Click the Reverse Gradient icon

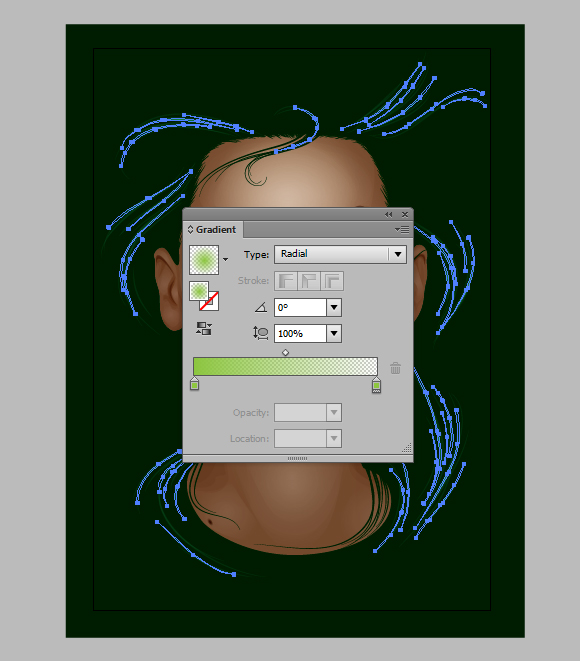tap(204, 328)
